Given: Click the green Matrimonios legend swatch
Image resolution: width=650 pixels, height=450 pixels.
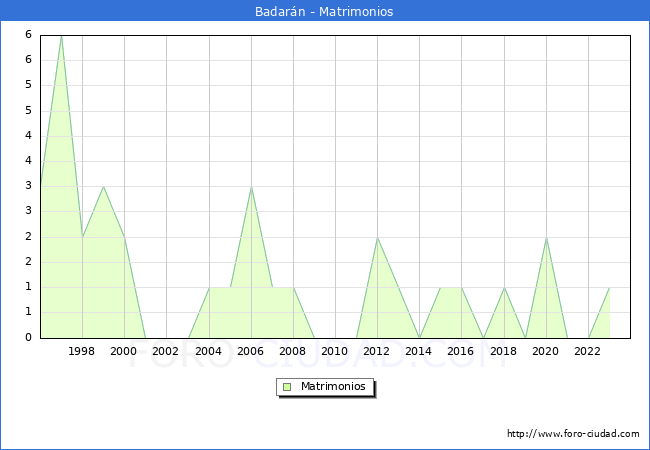Looking at the screenshot, I should (x=287, y=387).
